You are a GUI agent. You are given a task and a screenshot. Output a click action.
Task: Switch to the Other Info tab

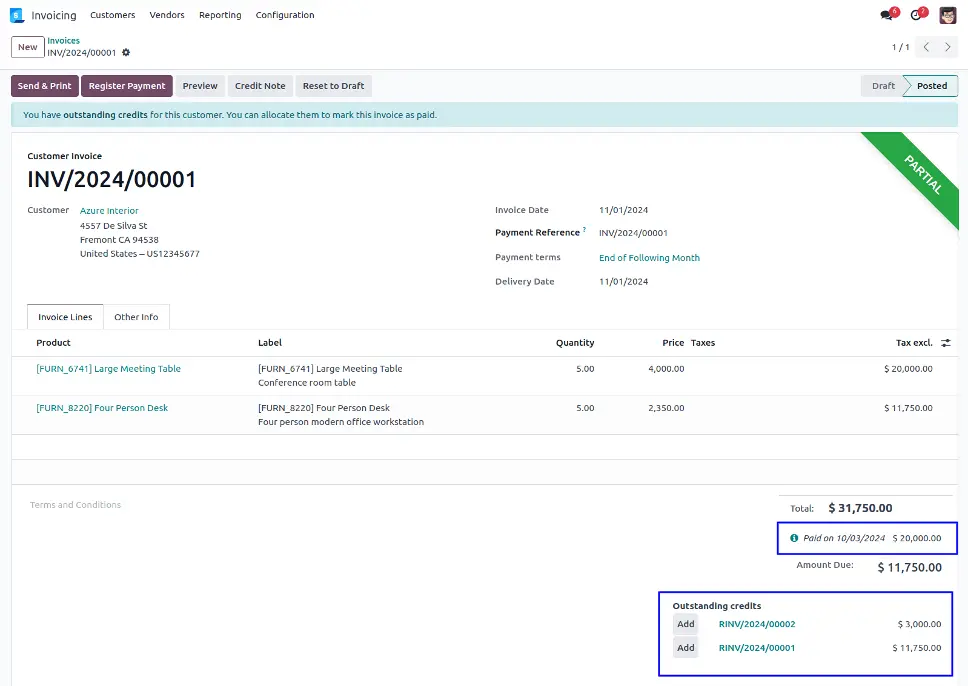[x=136, y=317]
